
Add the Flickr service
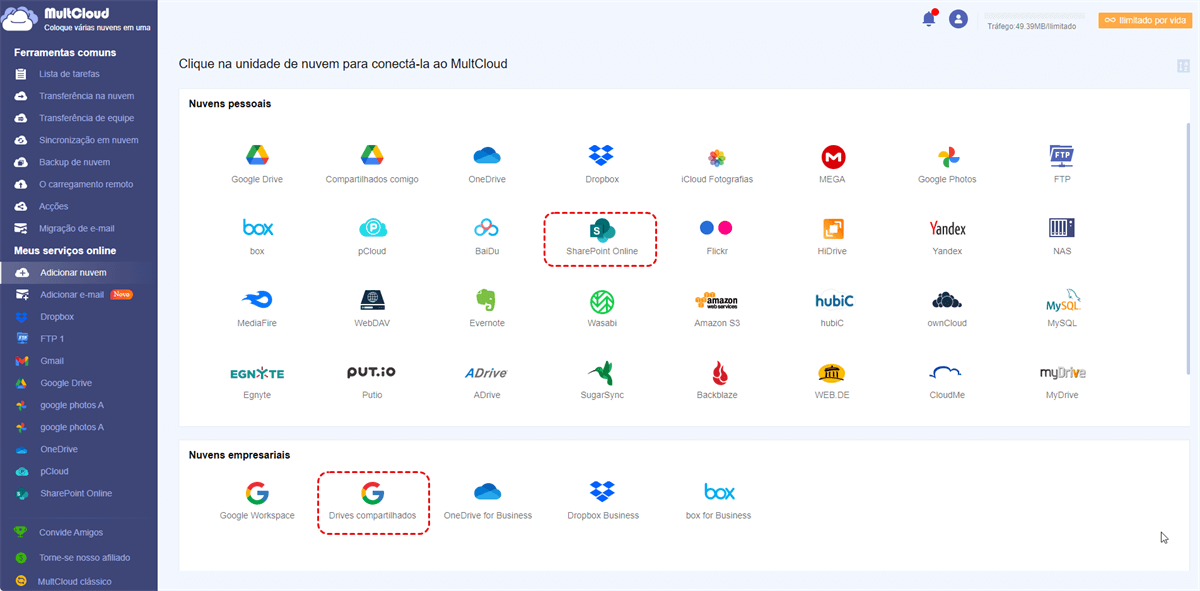[716, 236]
